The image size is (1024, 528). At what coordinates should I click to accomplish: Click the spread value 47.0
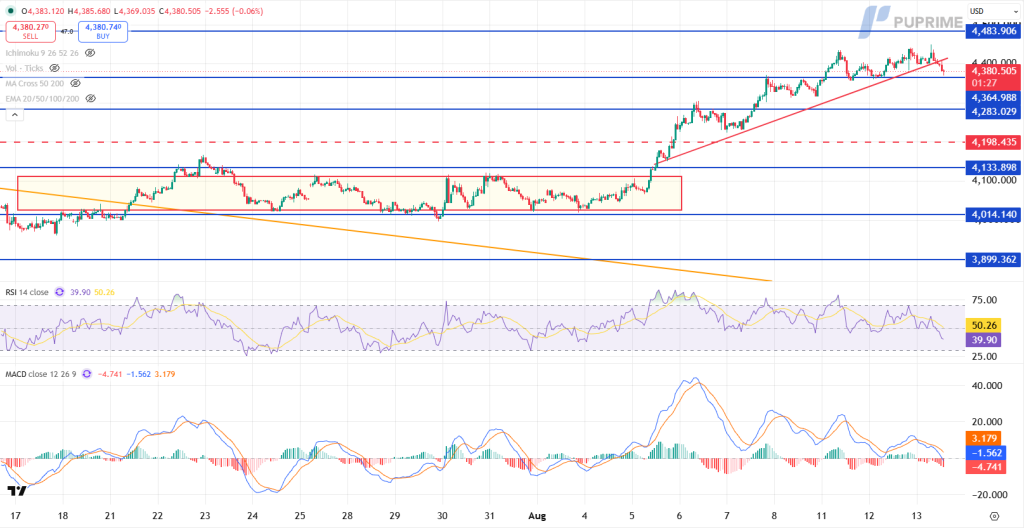coord(66,31)
